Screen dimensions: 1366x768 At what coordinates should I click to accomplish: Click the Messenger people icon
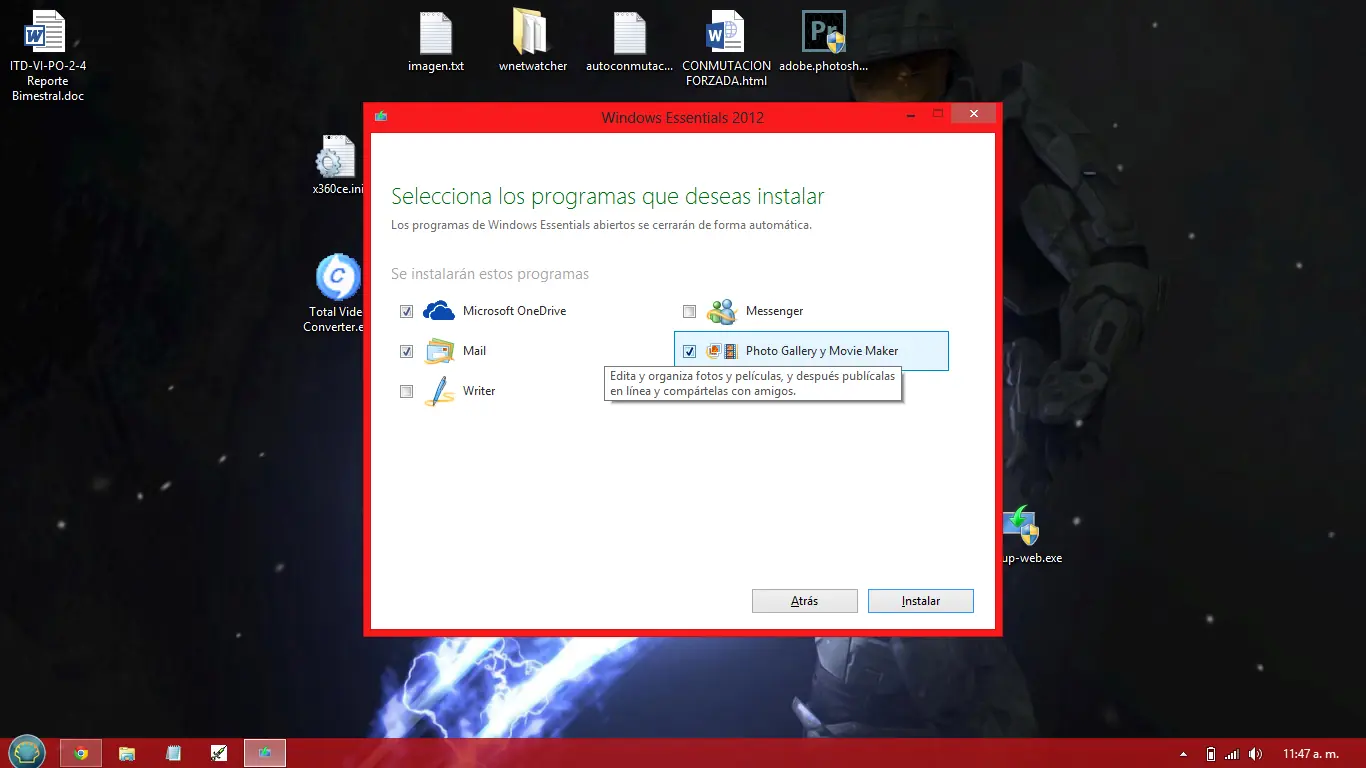click(x=721, y=311)
